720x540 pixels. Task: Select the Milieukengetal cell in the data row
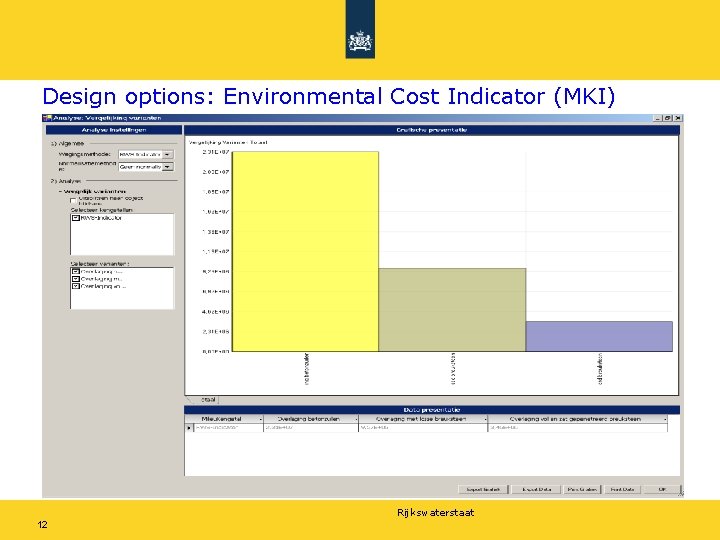click(228, 428)
